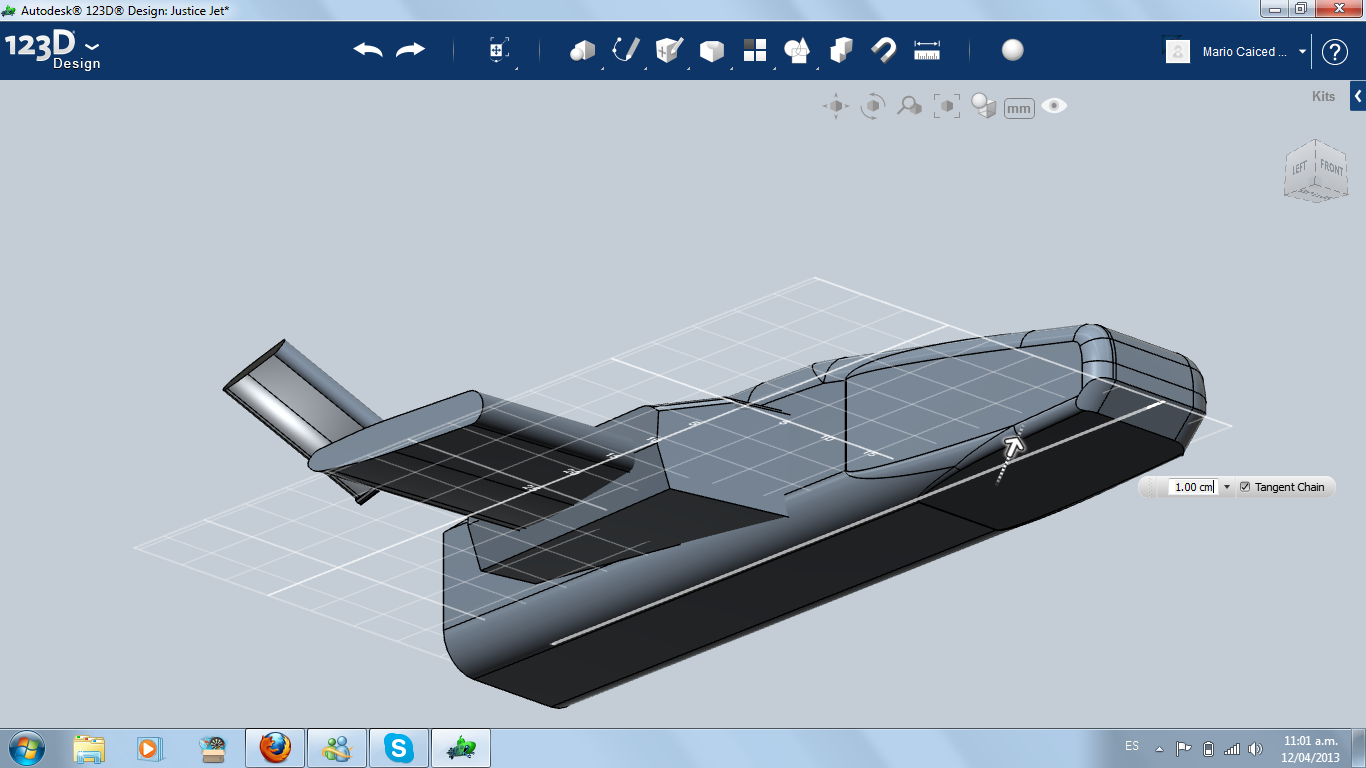Screen dimensions: 1366x768
Task: Click the volume speaker tray icon
Action: (1256, 749)
